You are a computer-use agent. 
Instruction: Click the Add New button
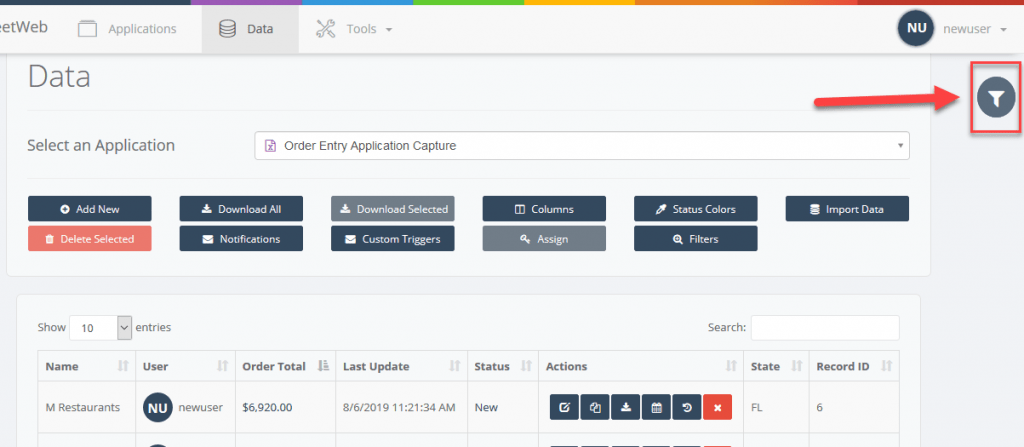[x=90, y=209]
